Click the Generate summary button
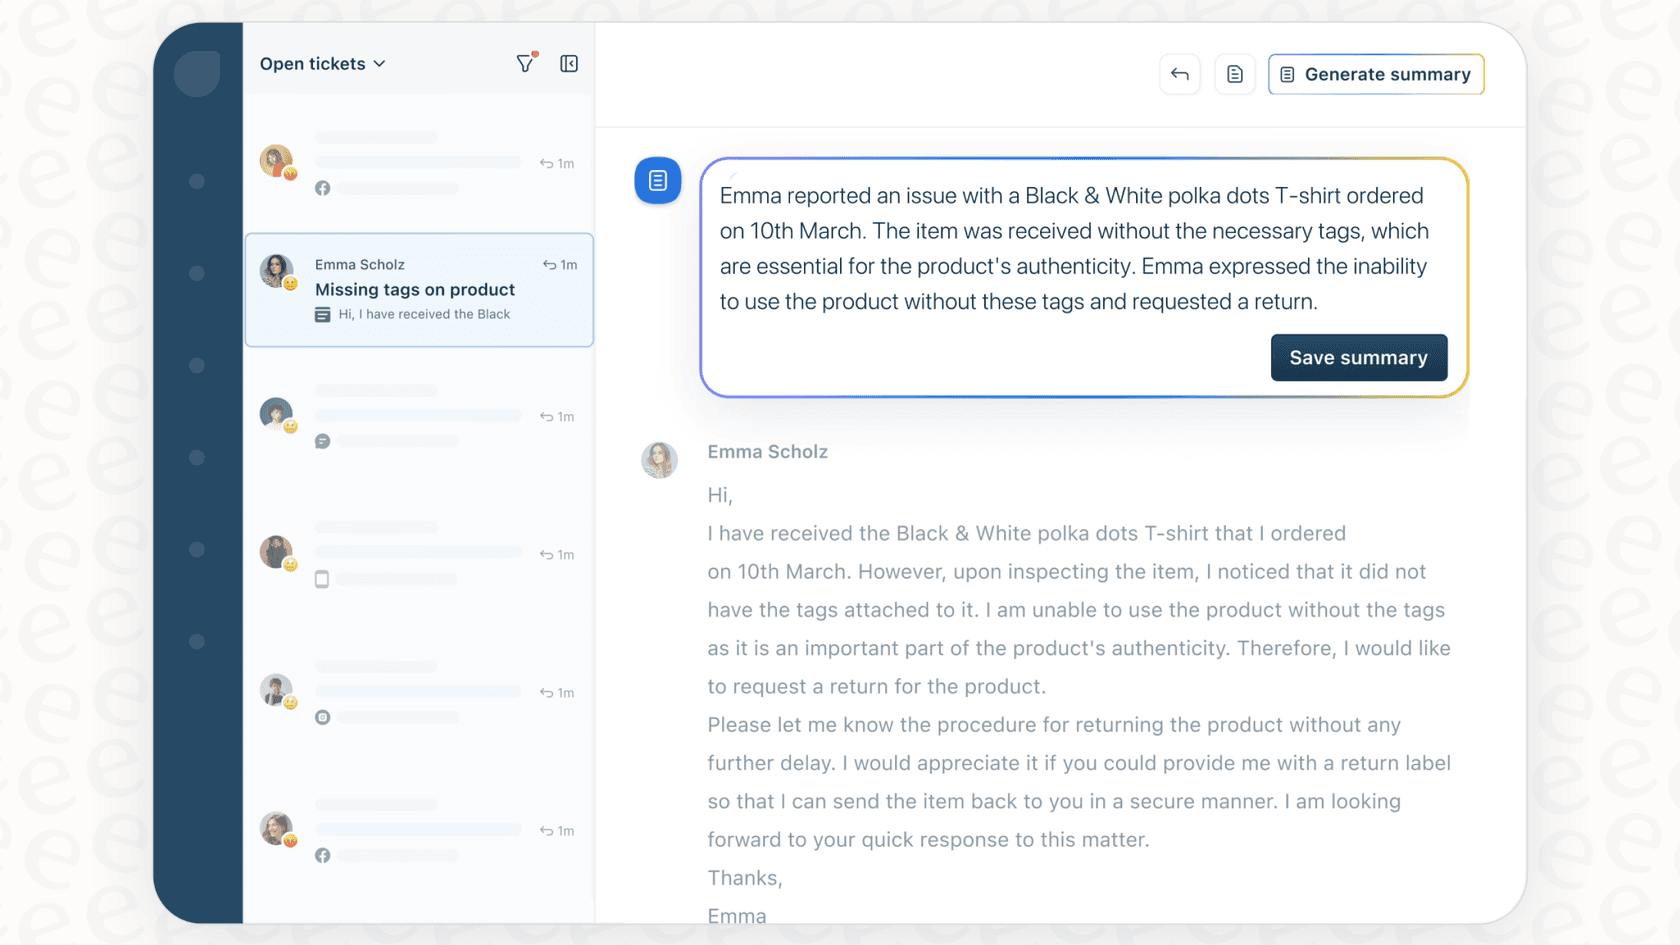1680x945 pixels. point(1376,74)
